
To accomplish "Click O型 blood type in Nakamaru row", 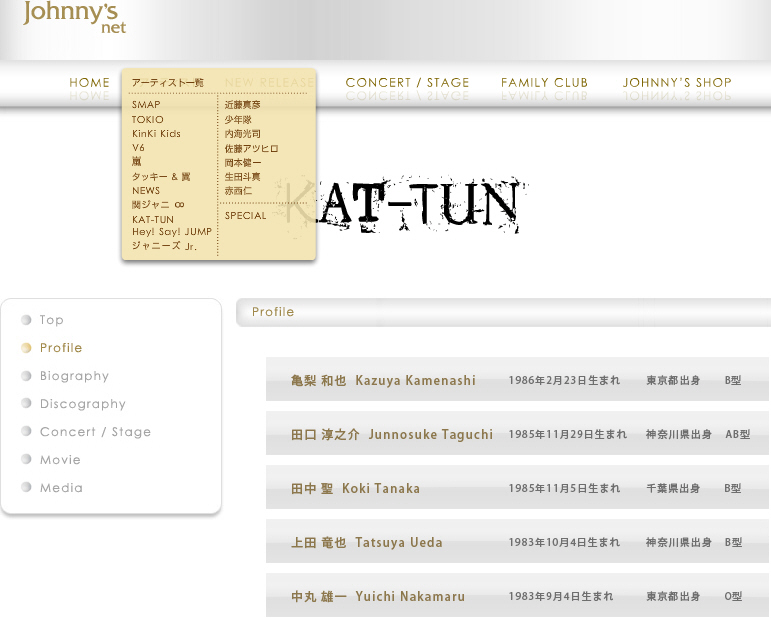I will (733, 597).
